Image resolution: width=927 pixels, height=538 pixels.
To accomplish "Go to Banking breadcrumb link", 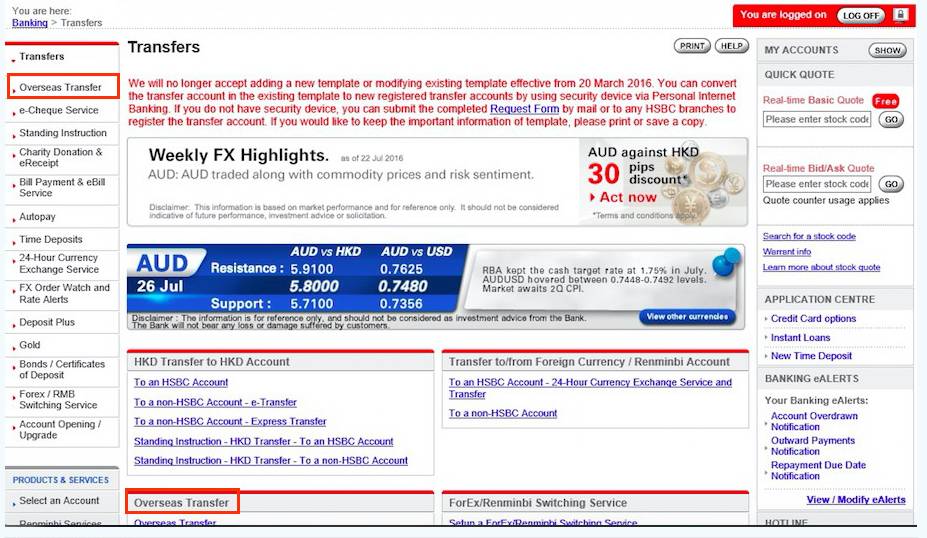I will [x=30, y=22].
